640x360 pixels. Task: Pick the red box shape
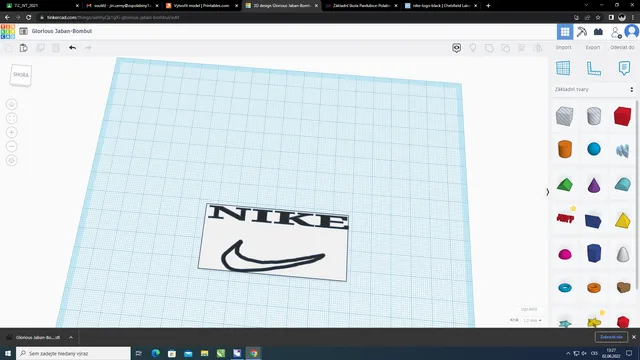point(622,116)
